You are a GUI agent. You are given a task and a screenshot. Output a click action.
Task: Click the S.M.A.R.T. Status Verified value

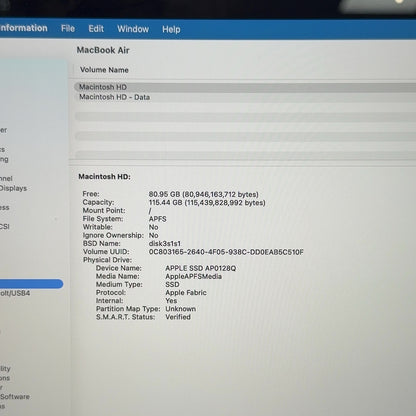(178, 317)
